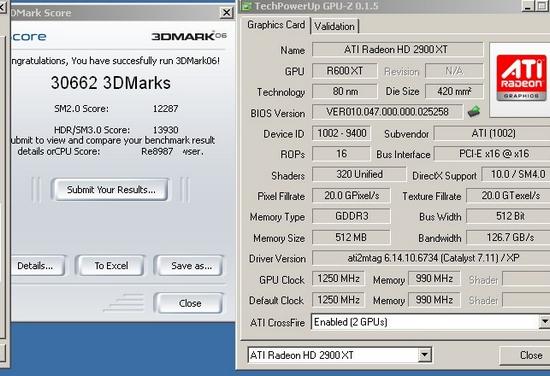Click the Save as... button
The width and height of the screenshot is (550, 376).
191,266
